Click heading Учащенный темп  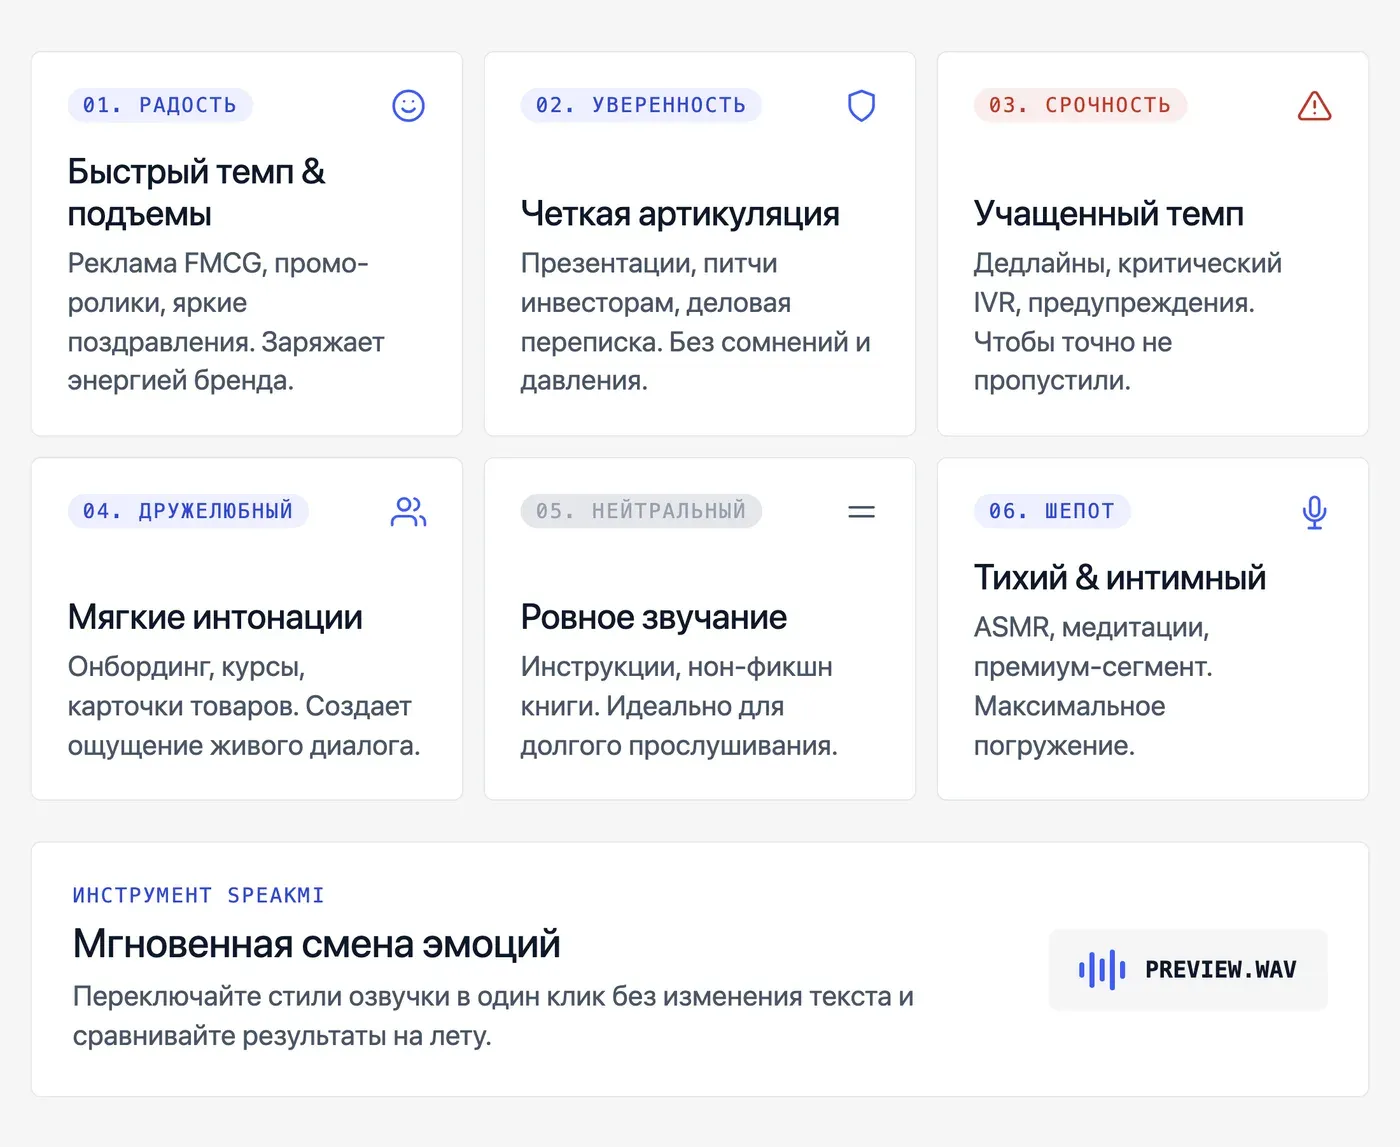click(1109, 214)
